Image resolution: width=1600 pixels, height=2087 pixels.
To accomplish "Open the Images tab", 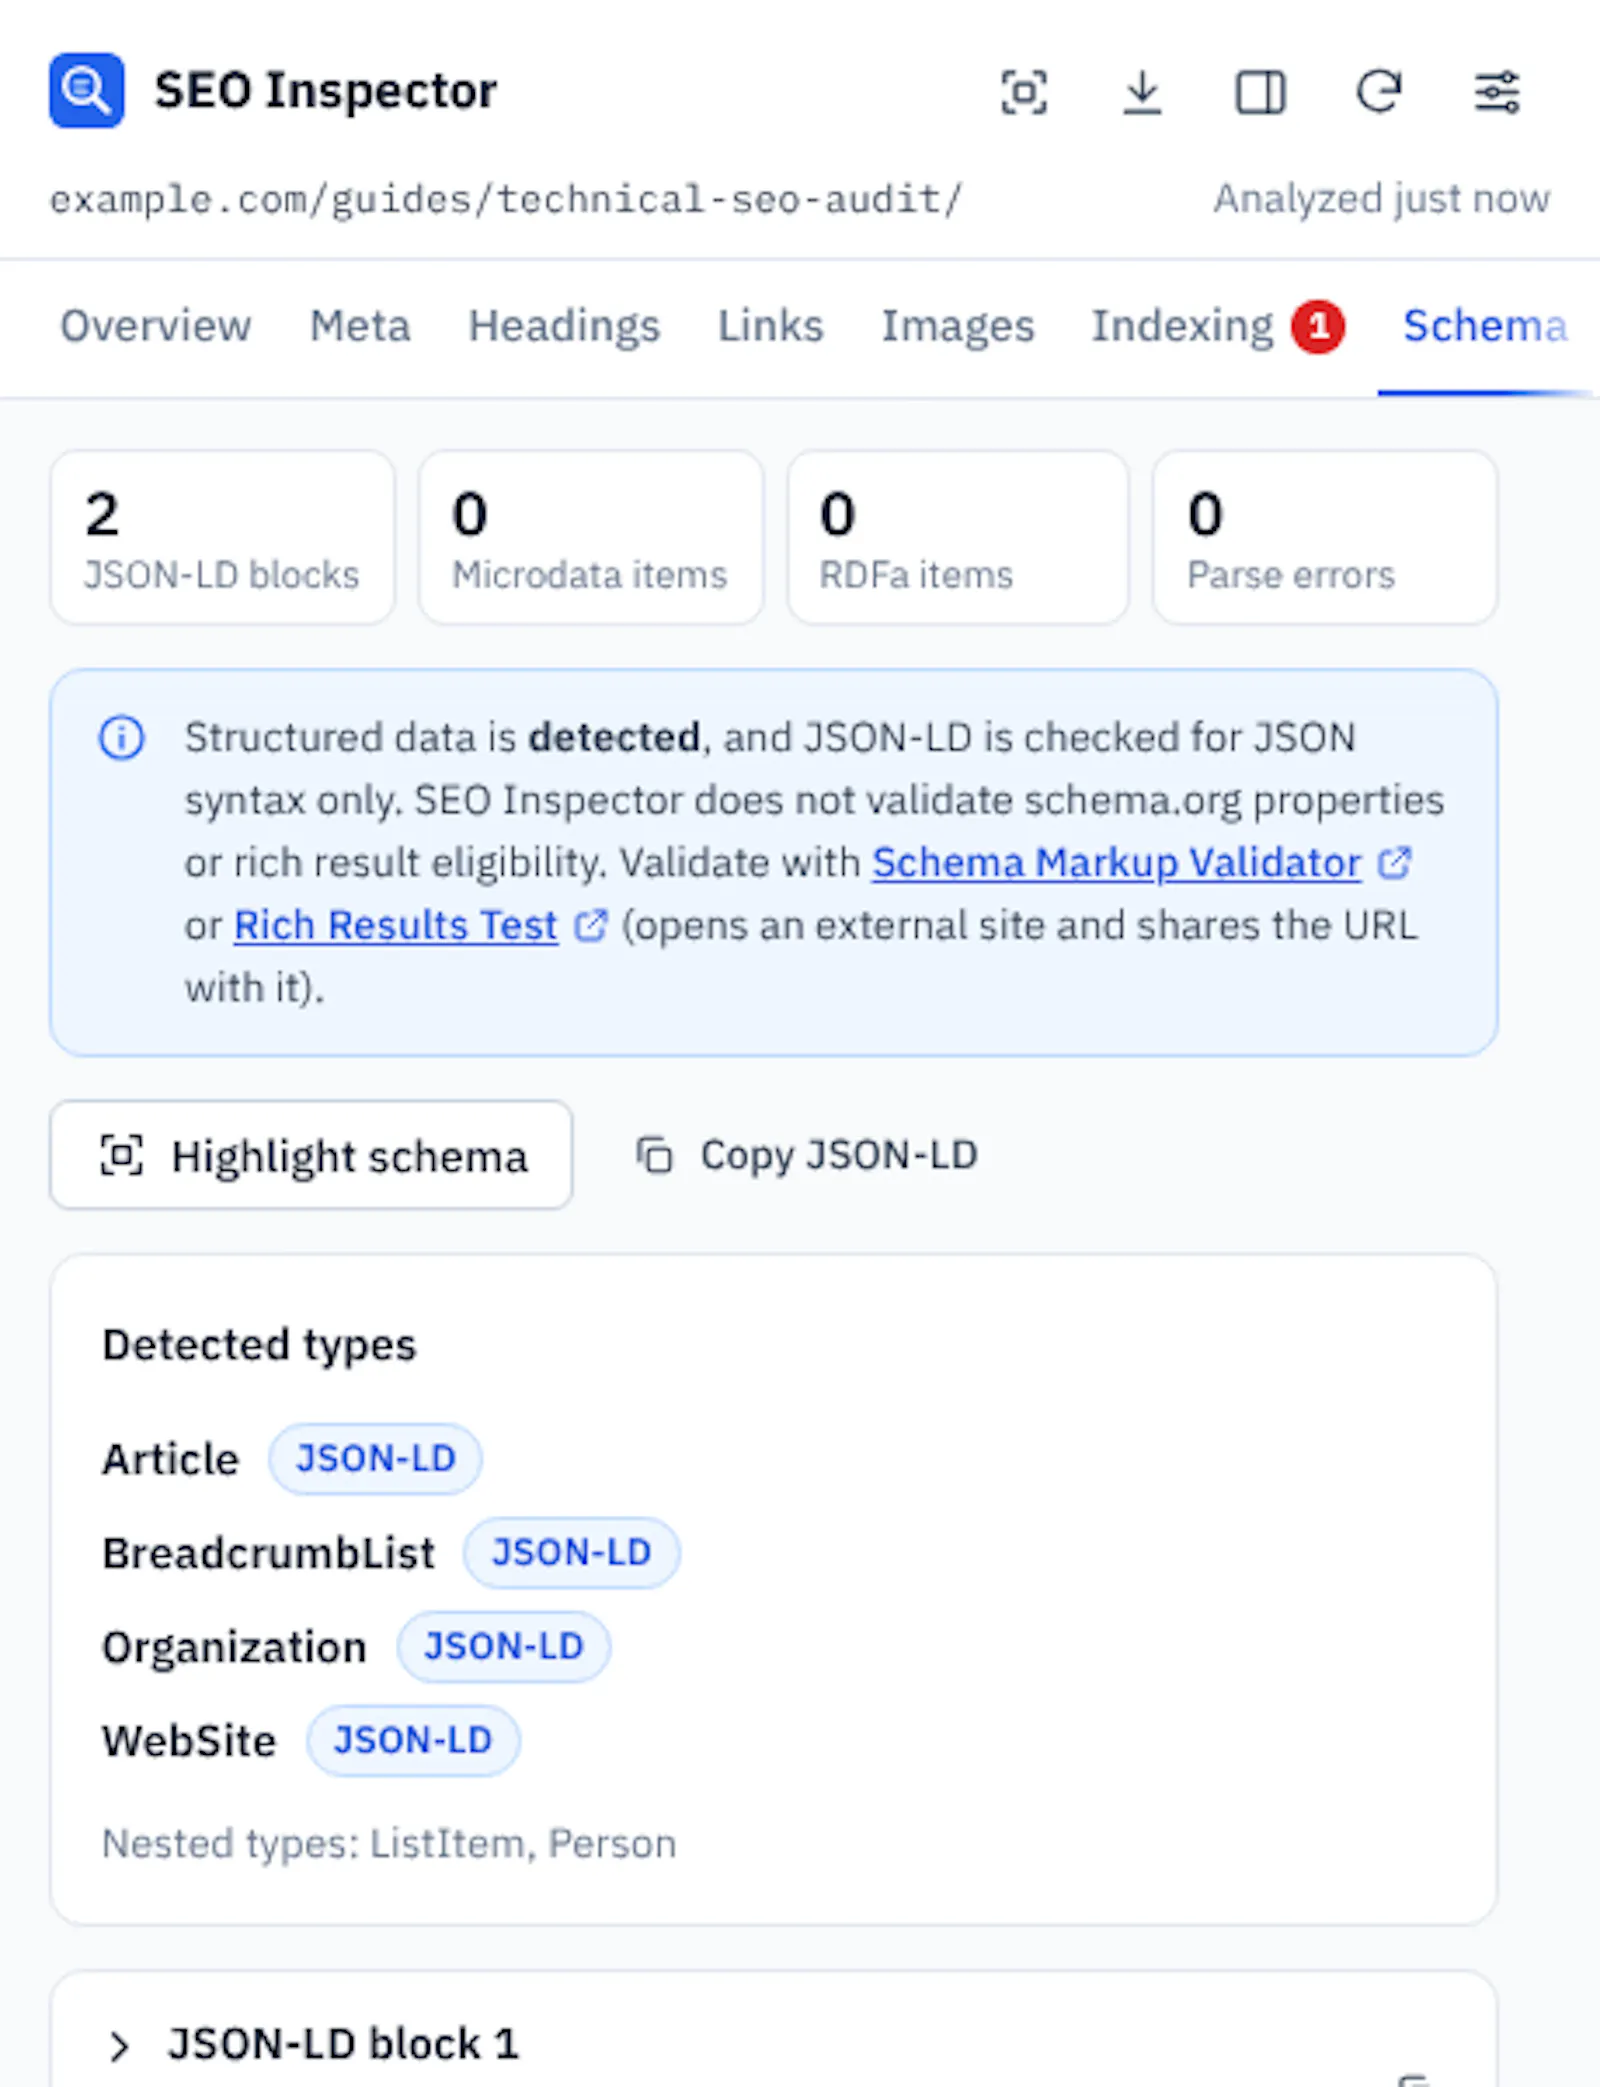I will coord(958,326).
